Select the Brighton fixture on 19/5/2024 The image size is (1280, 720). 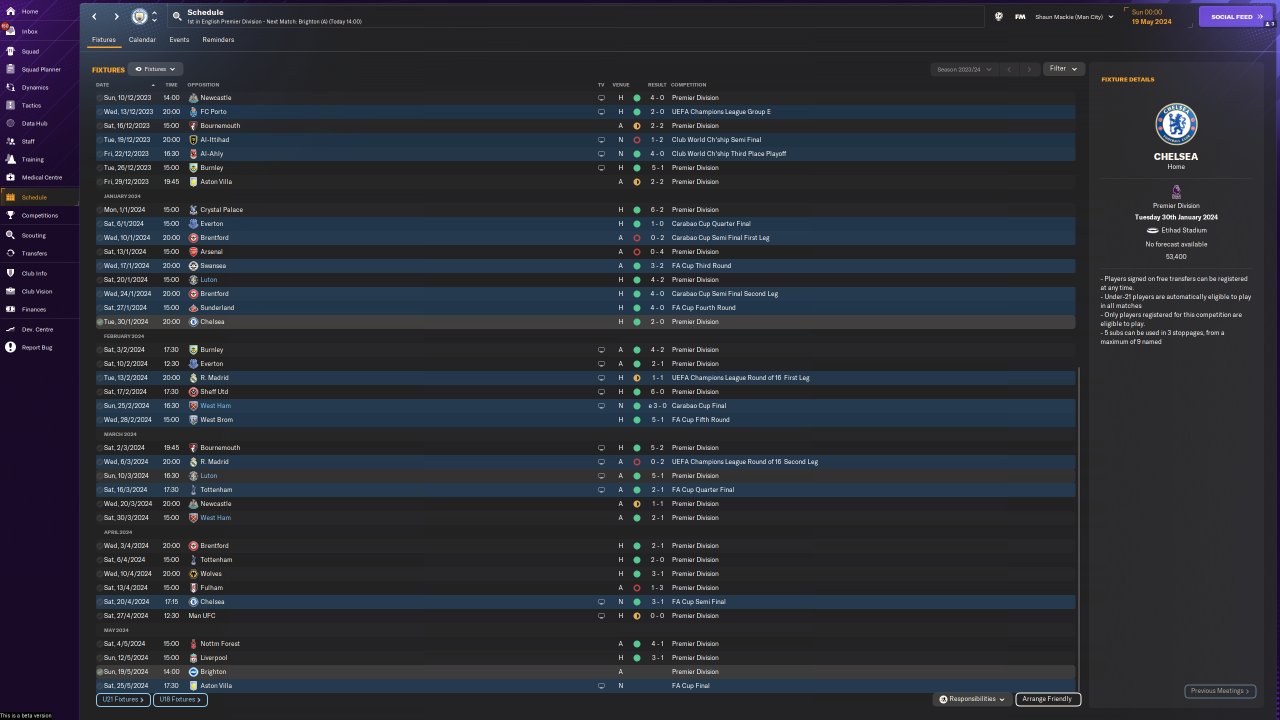click(586, 672)
